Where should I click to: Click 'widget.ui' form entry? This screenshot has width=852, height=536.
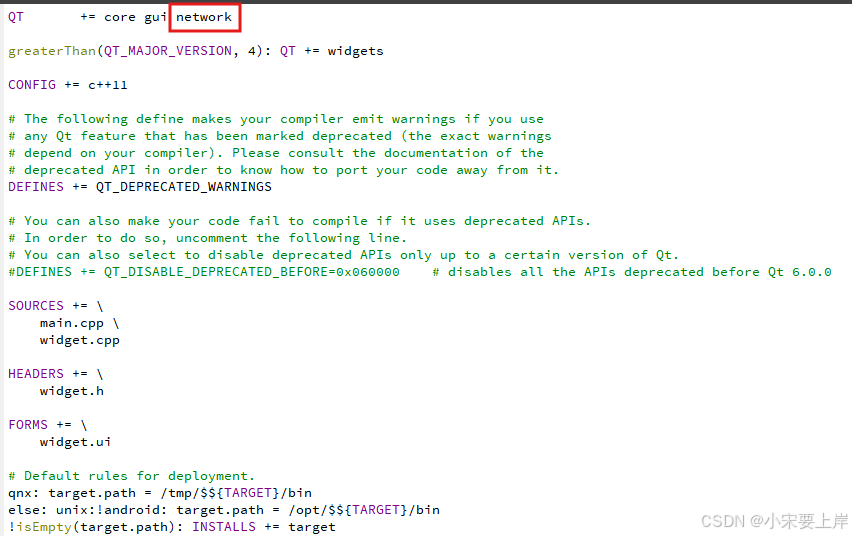pyautogui.click(x=76, y=442)
